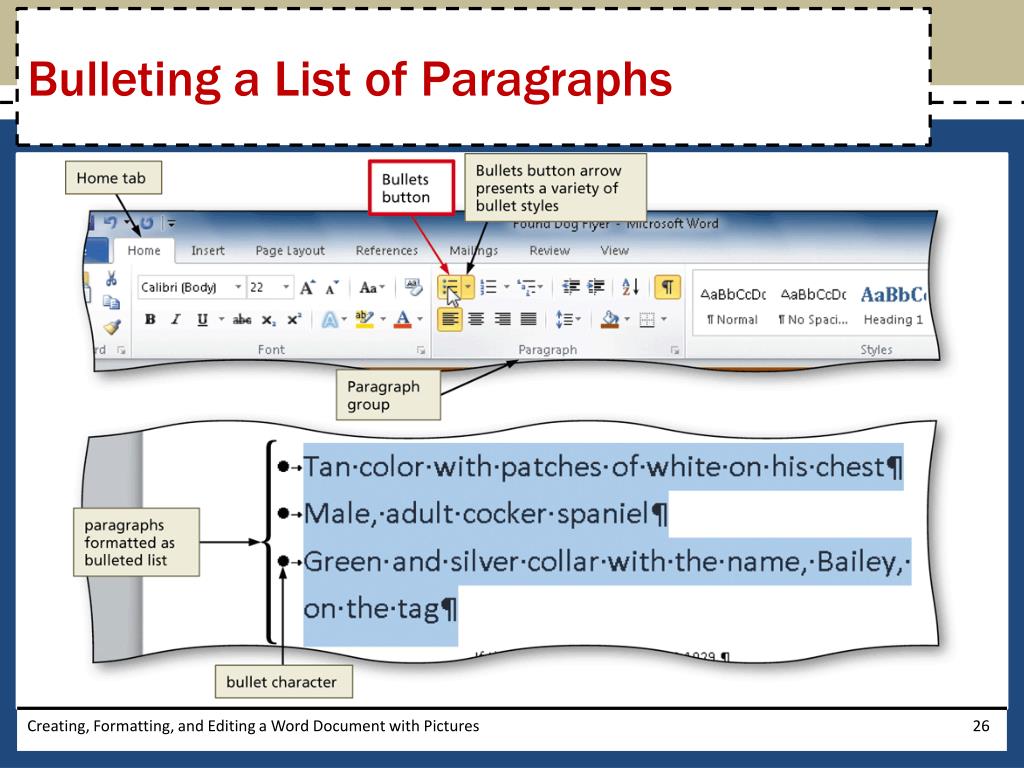This screenshot has height=768, width=1024.
Task: Click the Numbering list icon
Action: pyautogui.click(x=488, y=287)
